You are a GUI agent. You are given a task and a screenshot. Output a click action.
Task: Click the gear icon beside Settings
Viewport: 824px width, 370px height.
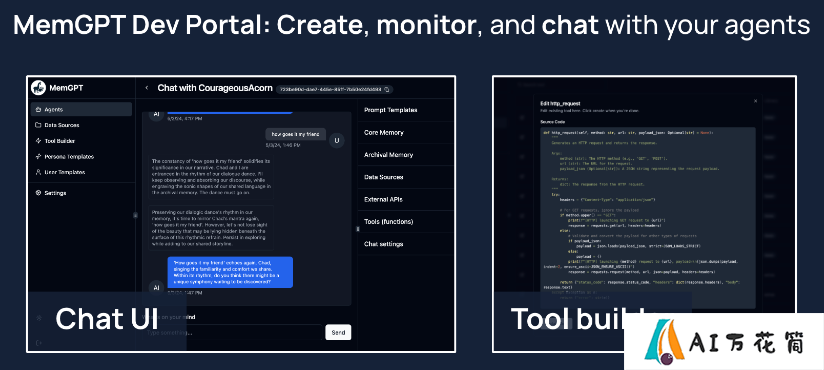[x=38, y=193]
